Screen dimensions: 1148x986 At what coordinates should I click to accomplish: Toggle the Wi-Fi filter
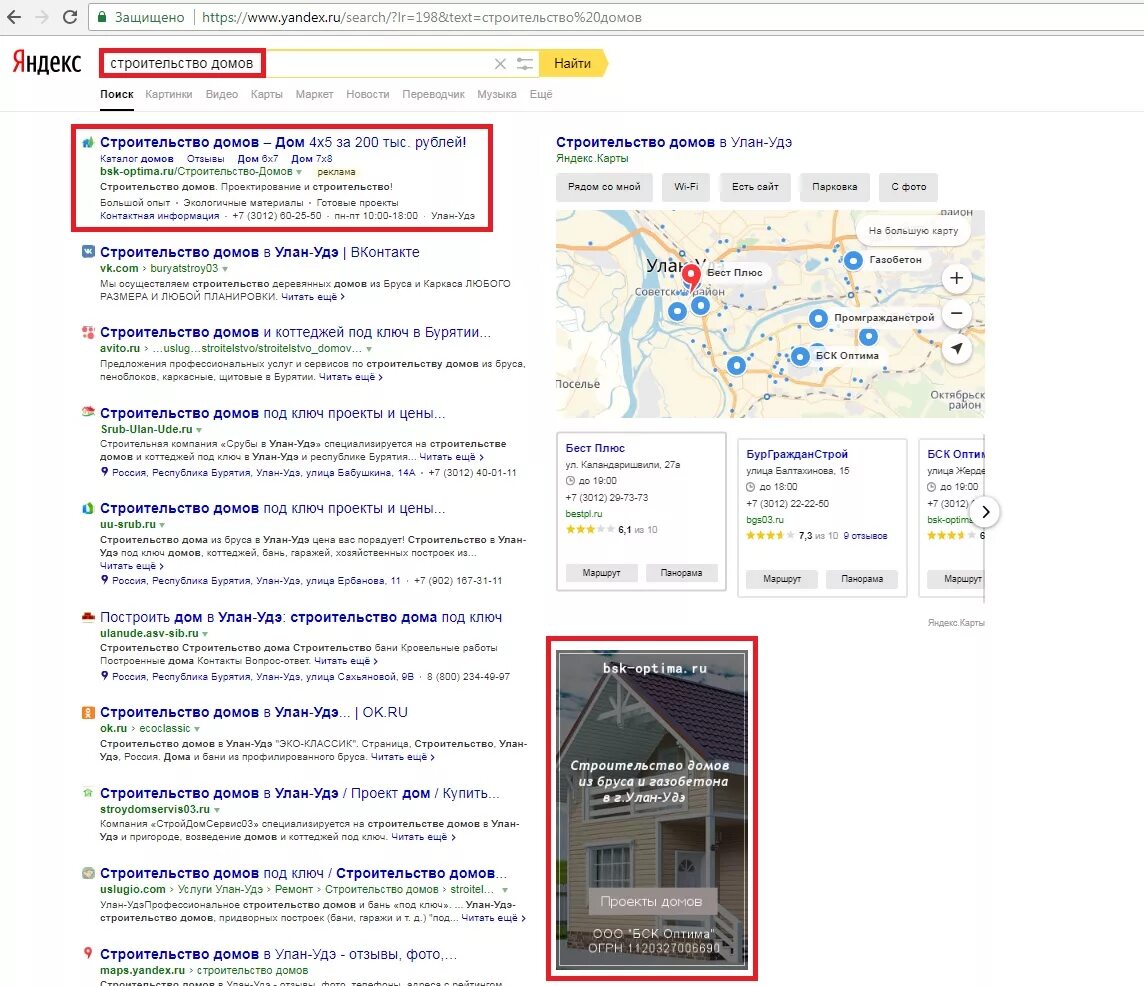click(686, 187)
